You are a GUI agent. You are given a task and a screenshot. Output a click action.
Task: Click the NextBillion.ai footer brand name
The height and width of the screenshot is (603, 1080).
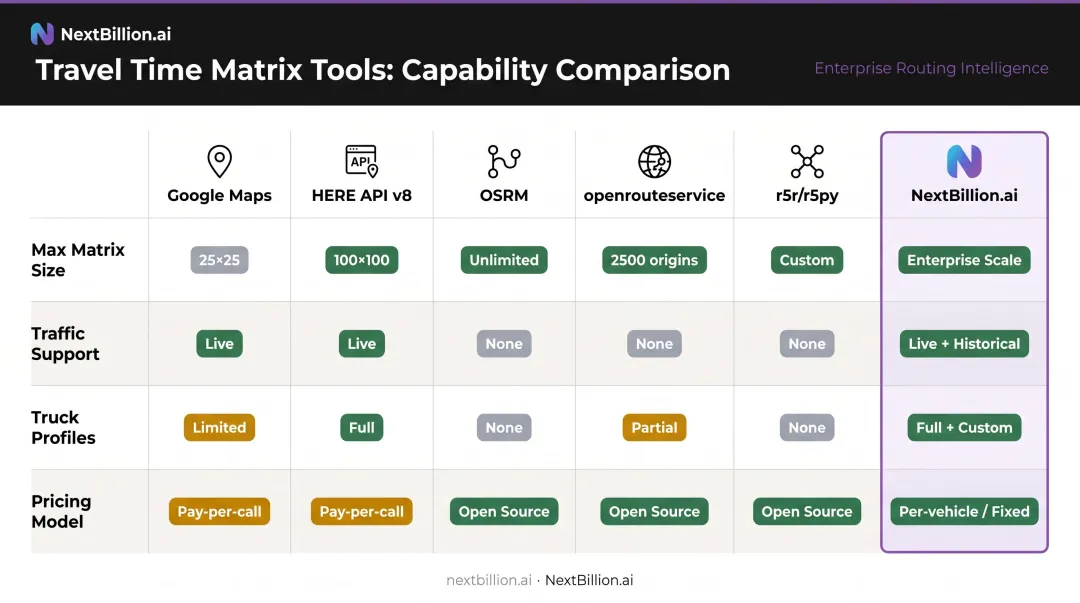click(x=589, y=580)
